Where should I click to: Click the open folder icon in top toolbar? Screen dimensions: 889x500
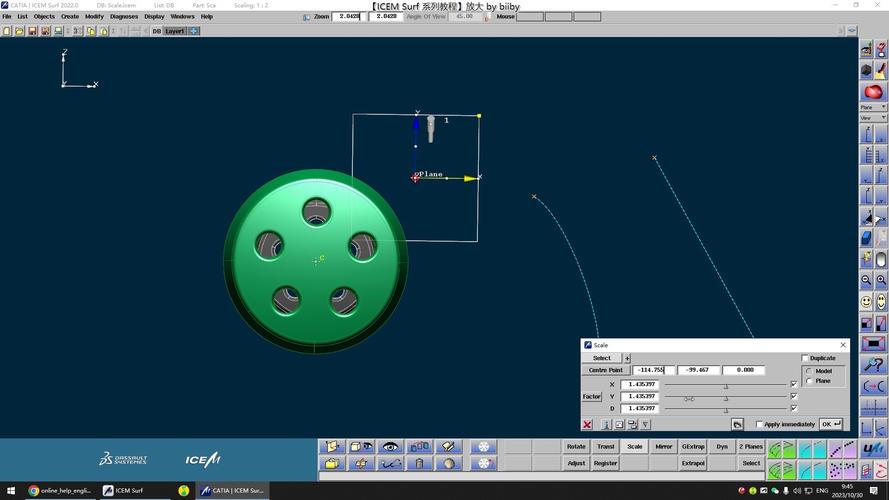19,31
